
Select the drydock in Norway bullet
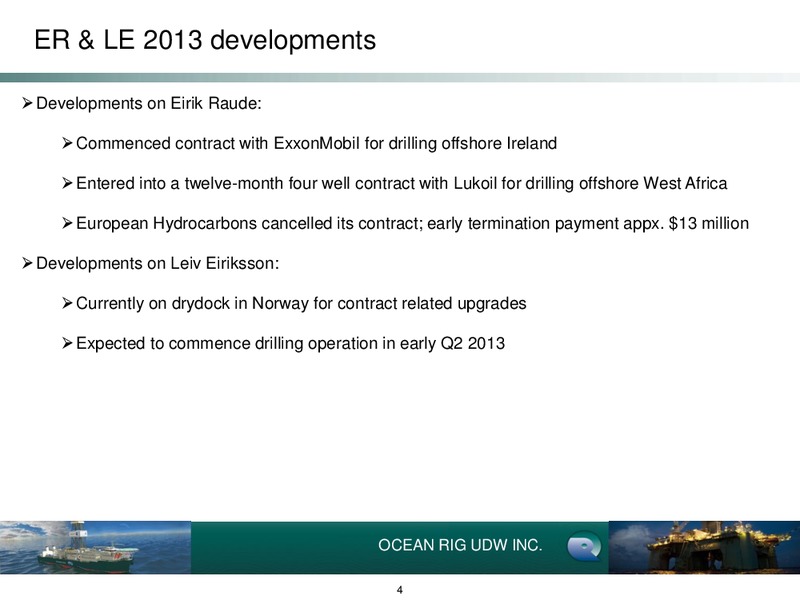tap(301, 304)
